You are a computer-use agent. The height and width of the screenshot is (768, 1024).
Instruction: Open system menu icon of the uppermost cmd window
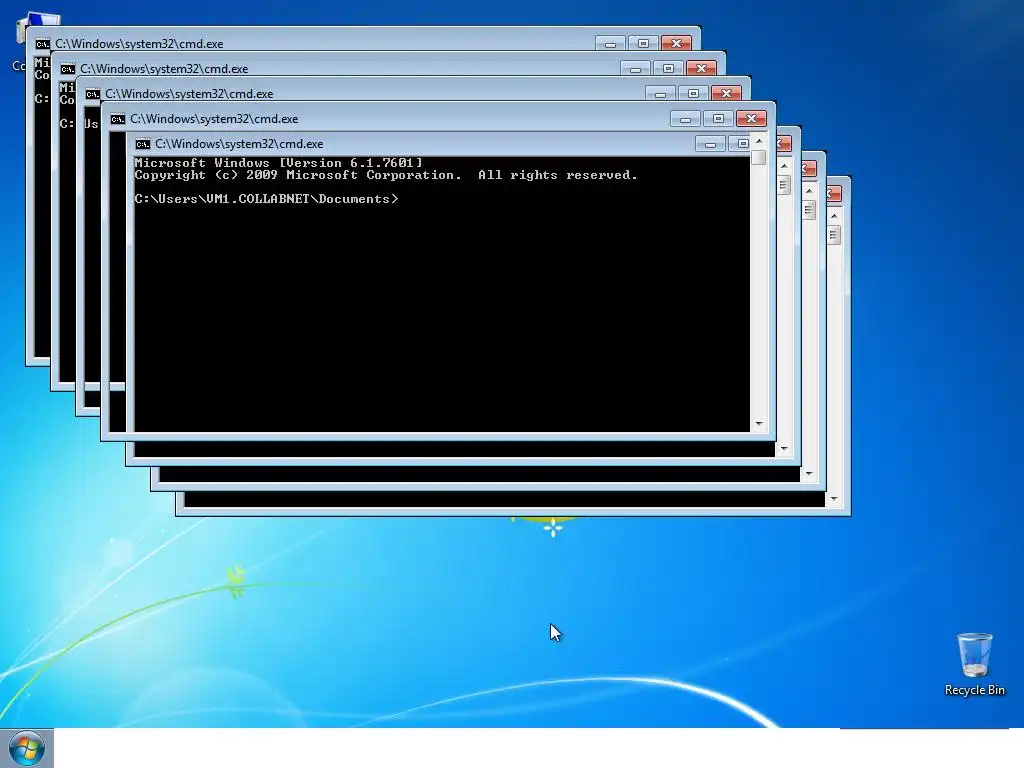(x=42, y=44)
